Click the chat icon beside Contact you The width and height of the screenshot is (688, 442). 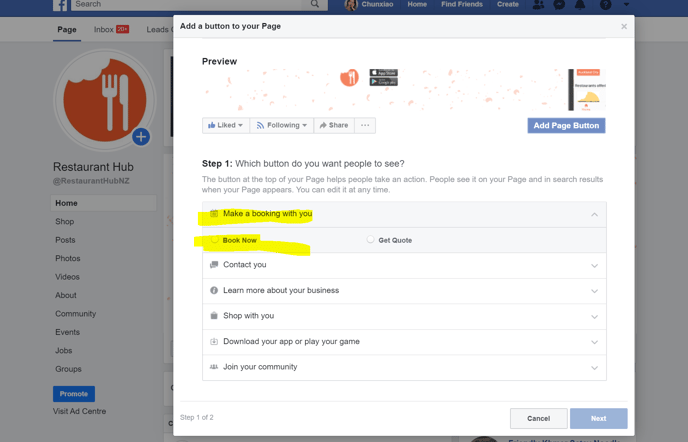(x=214, y=265)
